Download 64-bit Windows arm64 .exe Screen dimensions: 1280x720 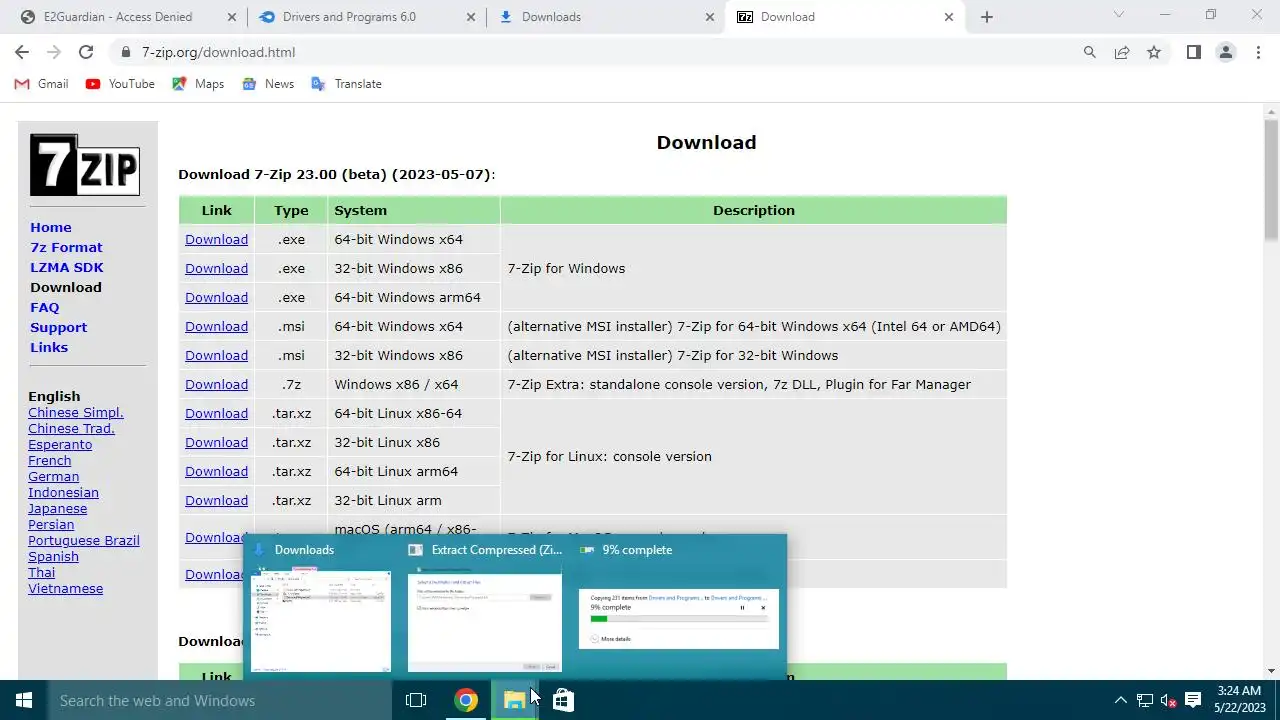[x=216, y=298]
